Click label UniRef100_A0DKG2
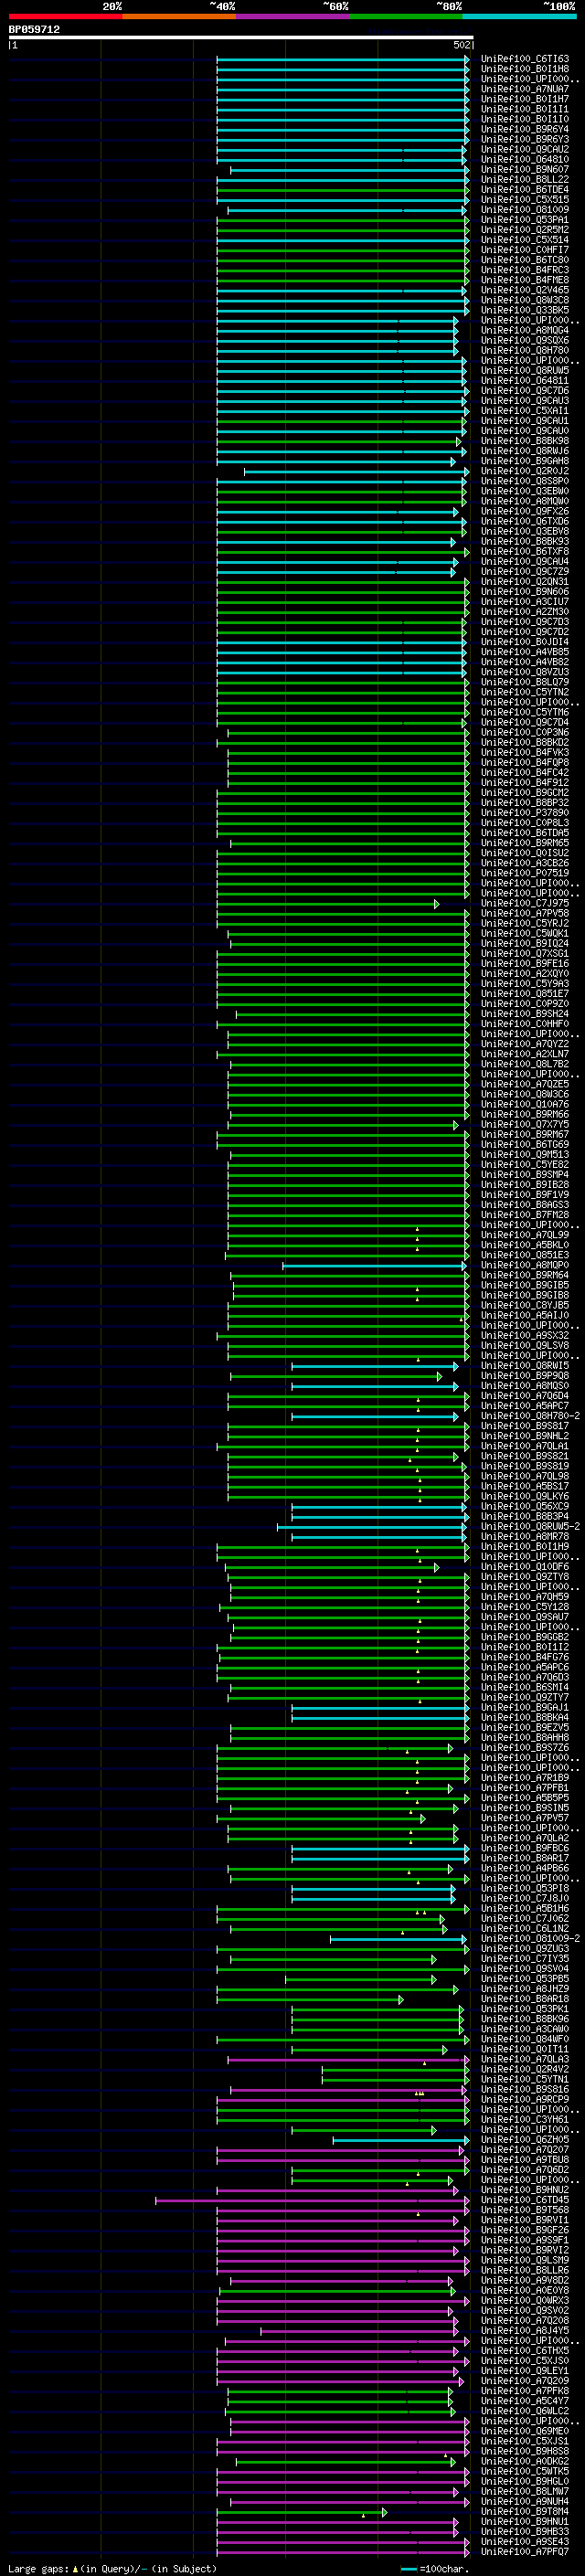585x2576 pixels. (x=524, y=2461)
